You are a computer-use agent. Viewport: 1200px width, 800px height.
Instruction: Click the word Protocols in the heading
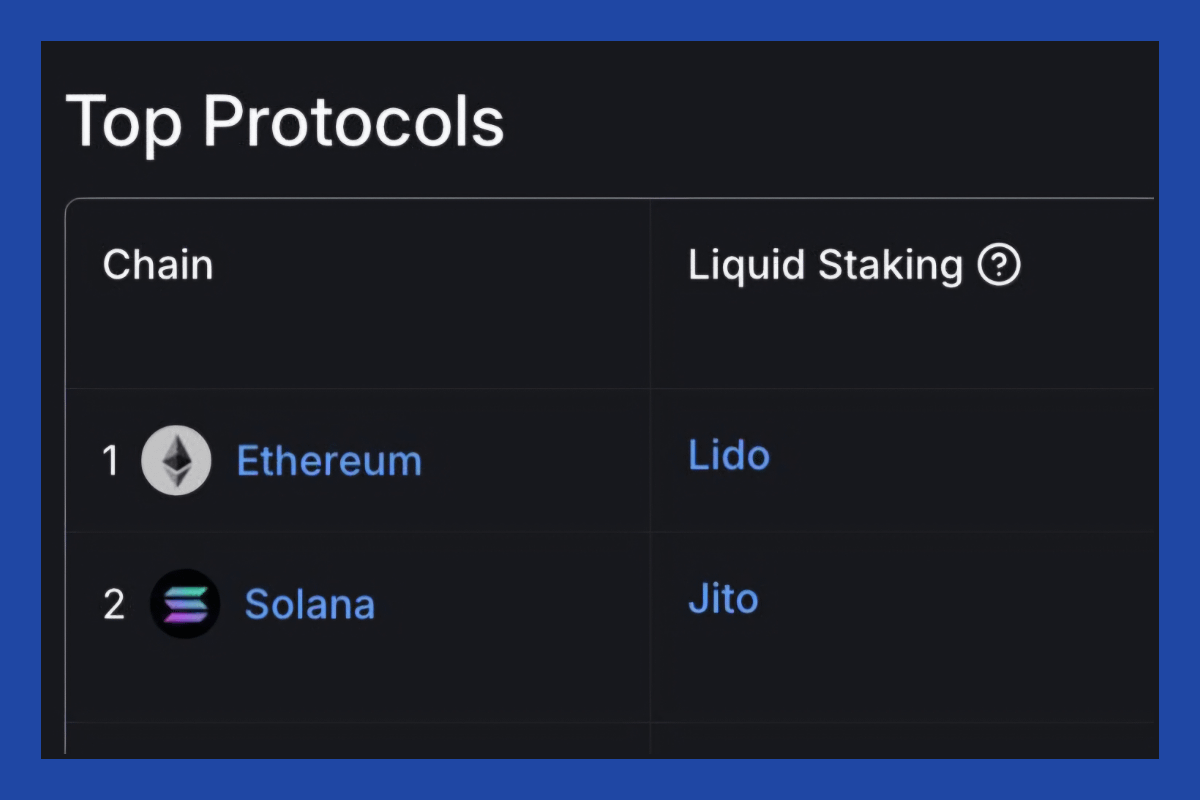pyautogui.click(x=354, y=122)
